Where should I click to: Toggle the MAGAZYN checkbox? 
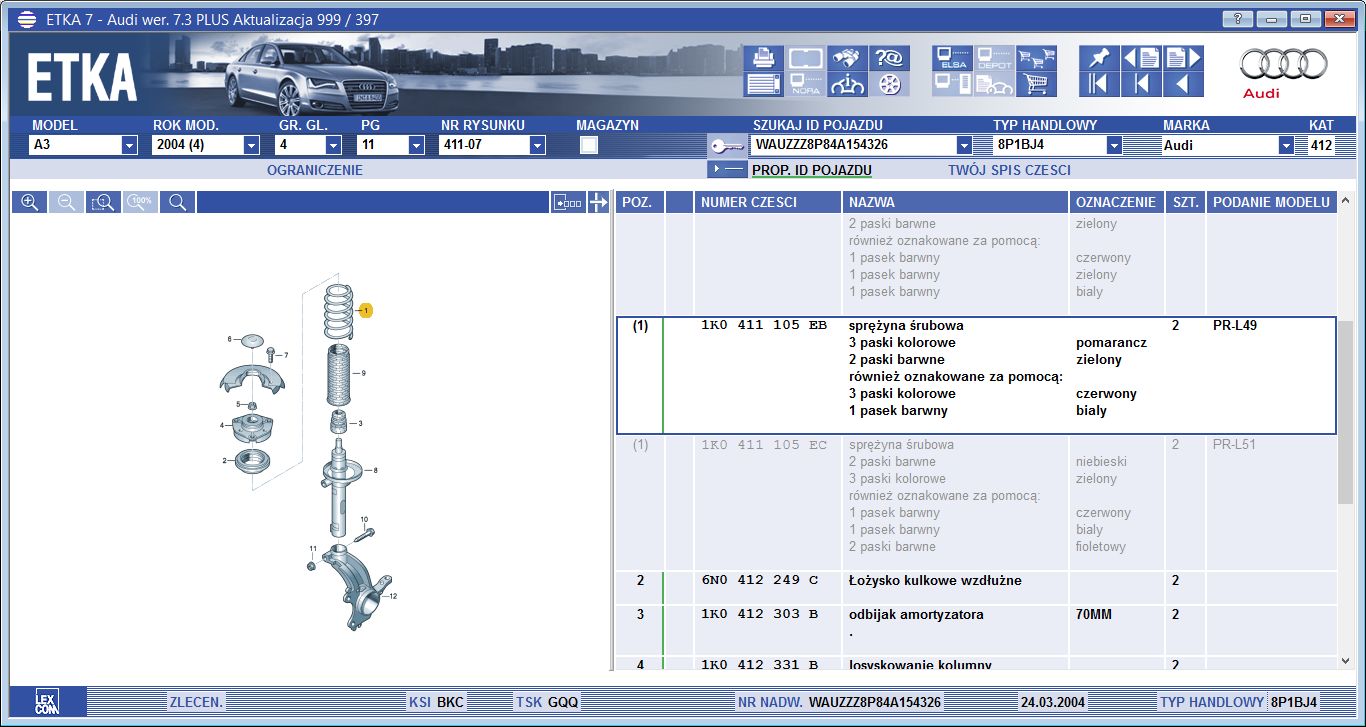click(x=589, y=145)
